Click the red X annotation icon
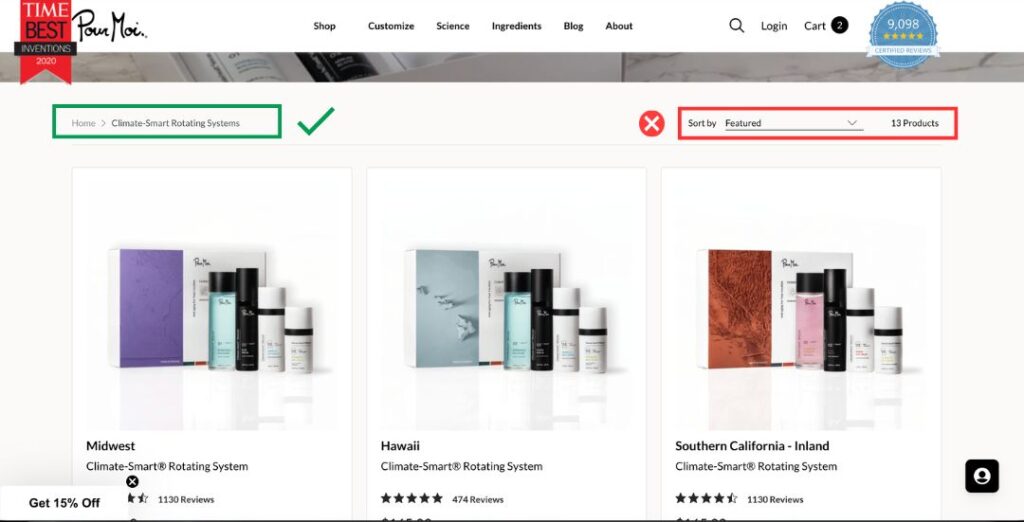 (651, 123)
